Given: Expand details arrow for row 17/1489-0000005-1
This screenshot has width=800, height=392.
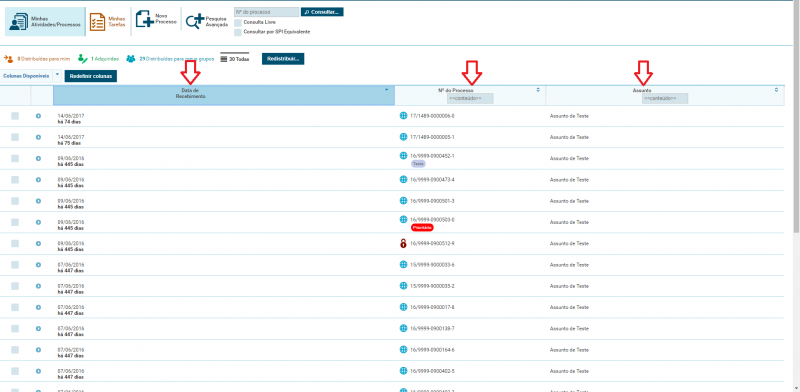Looking at the screenshot, I should [x=38, y=137].
